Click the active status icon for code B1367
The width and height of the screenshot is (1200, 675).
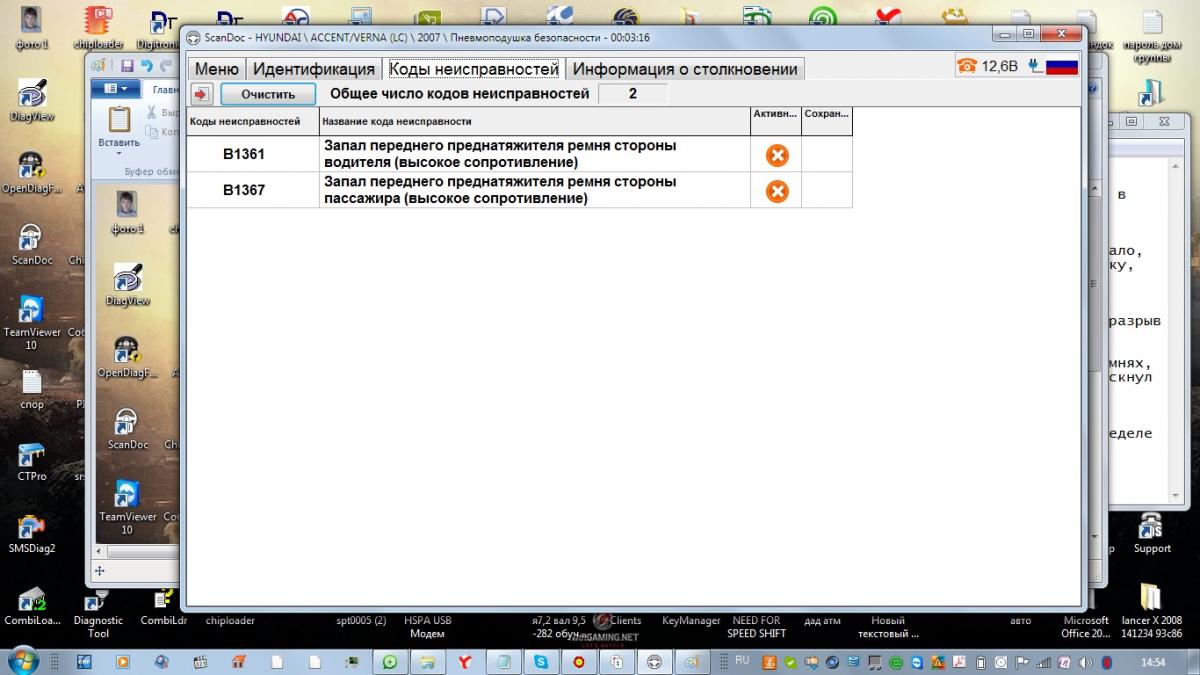777,191
